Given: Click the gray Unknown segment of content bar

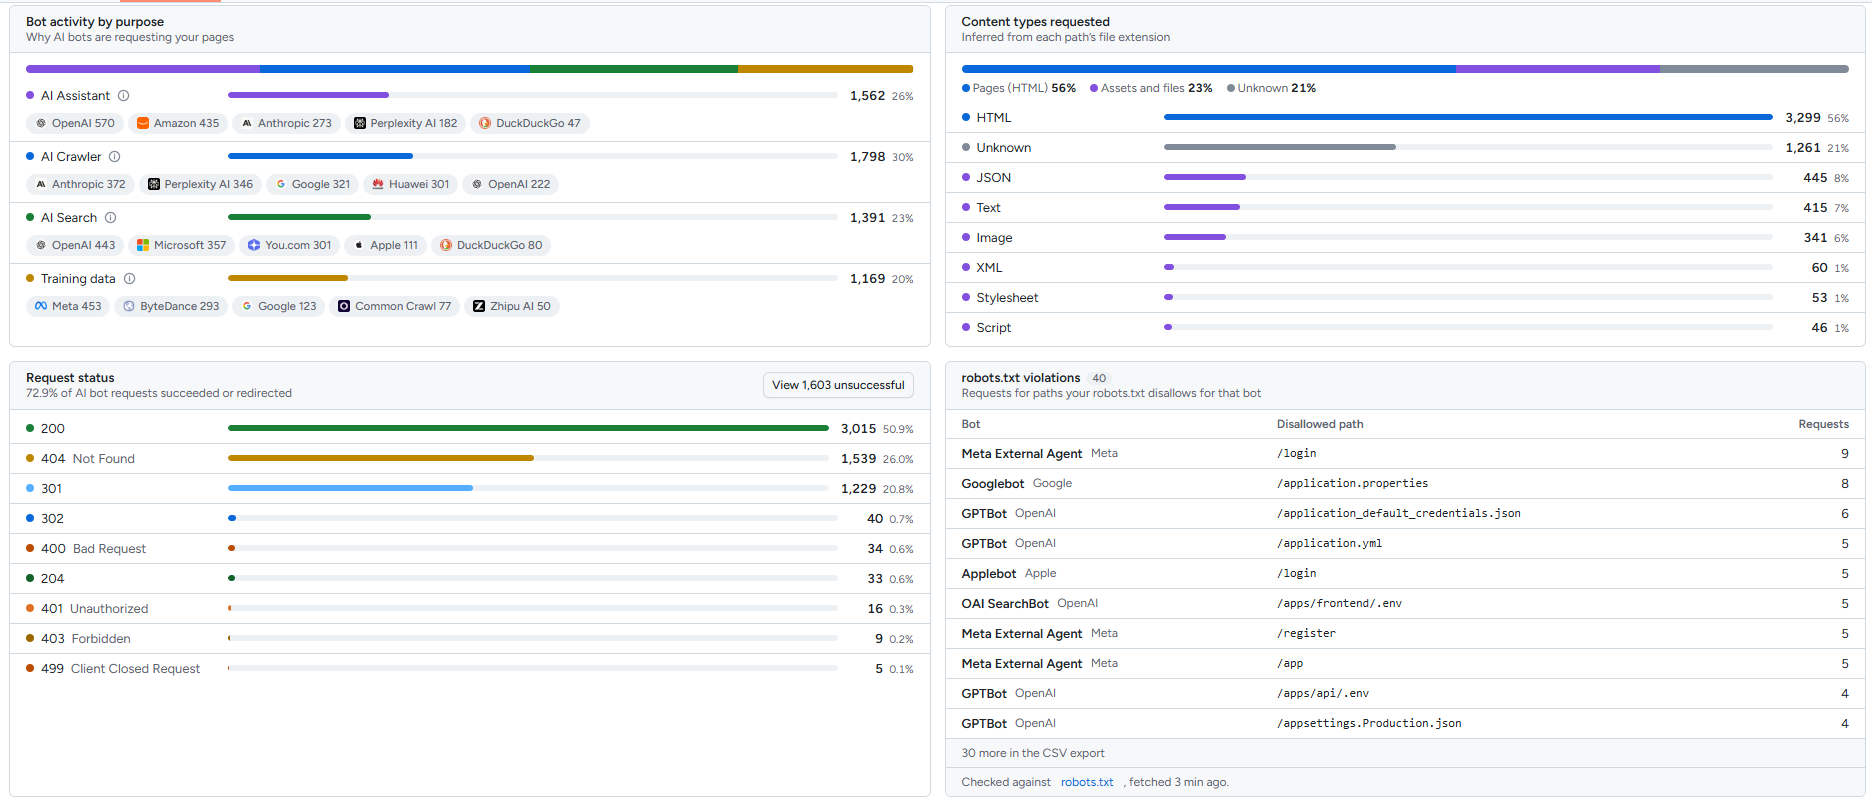Looking at the screenshot, I should 1755,69.
